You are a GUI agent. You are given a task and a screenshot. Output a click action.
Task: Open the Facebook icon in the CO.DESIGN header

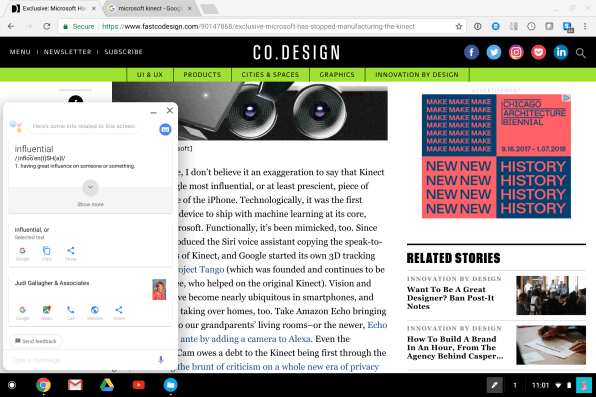point(471,52)
